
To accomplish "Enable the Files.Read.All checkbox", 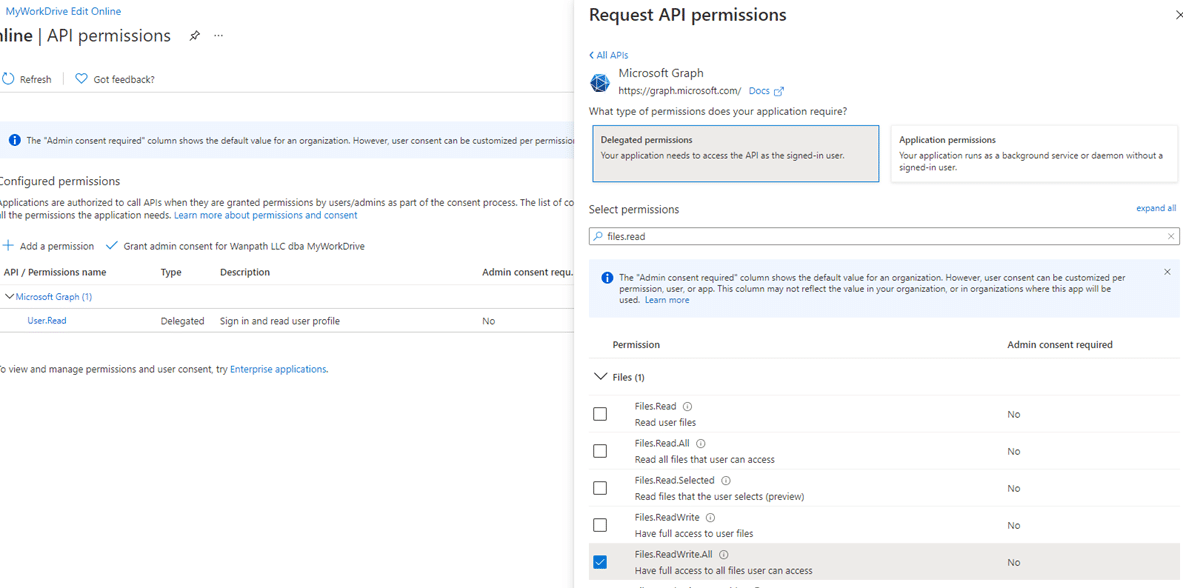I will pyautogui.click(x=600, y=451).
